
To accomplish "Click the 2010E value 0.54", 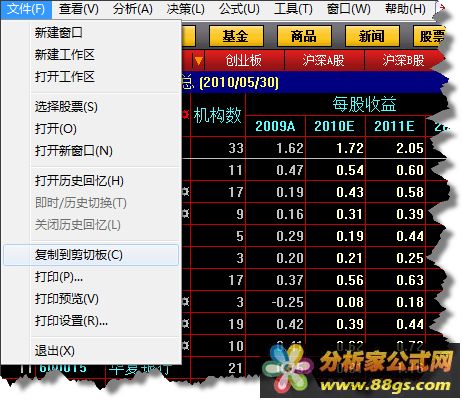I will [x=350, y=170].
